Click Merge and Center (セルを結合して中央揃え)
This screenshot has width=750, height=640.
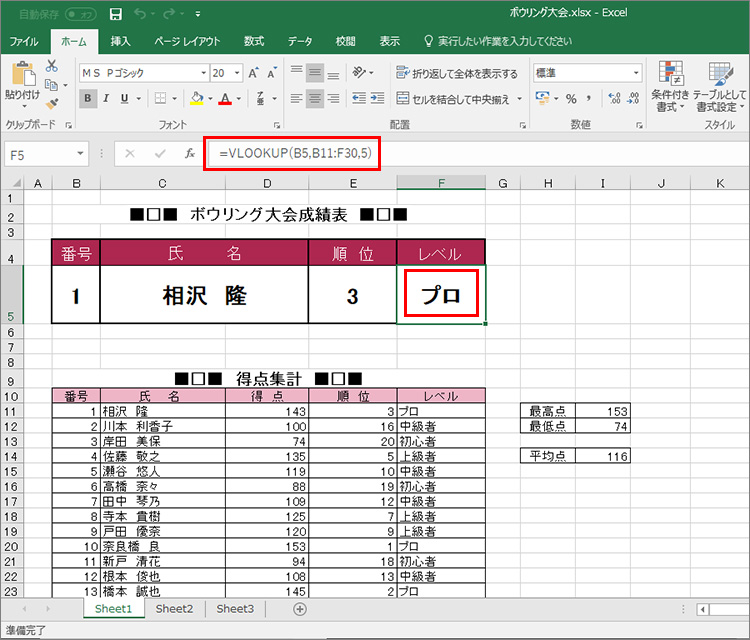pyautogui.click(x=458, y=99)
